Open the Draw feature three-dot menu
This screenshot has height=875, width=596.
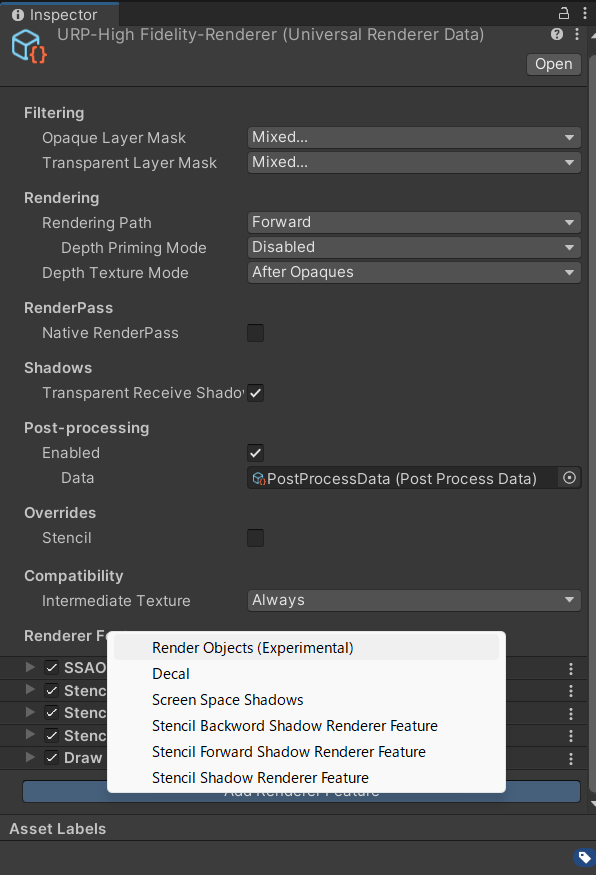[570, 759]
